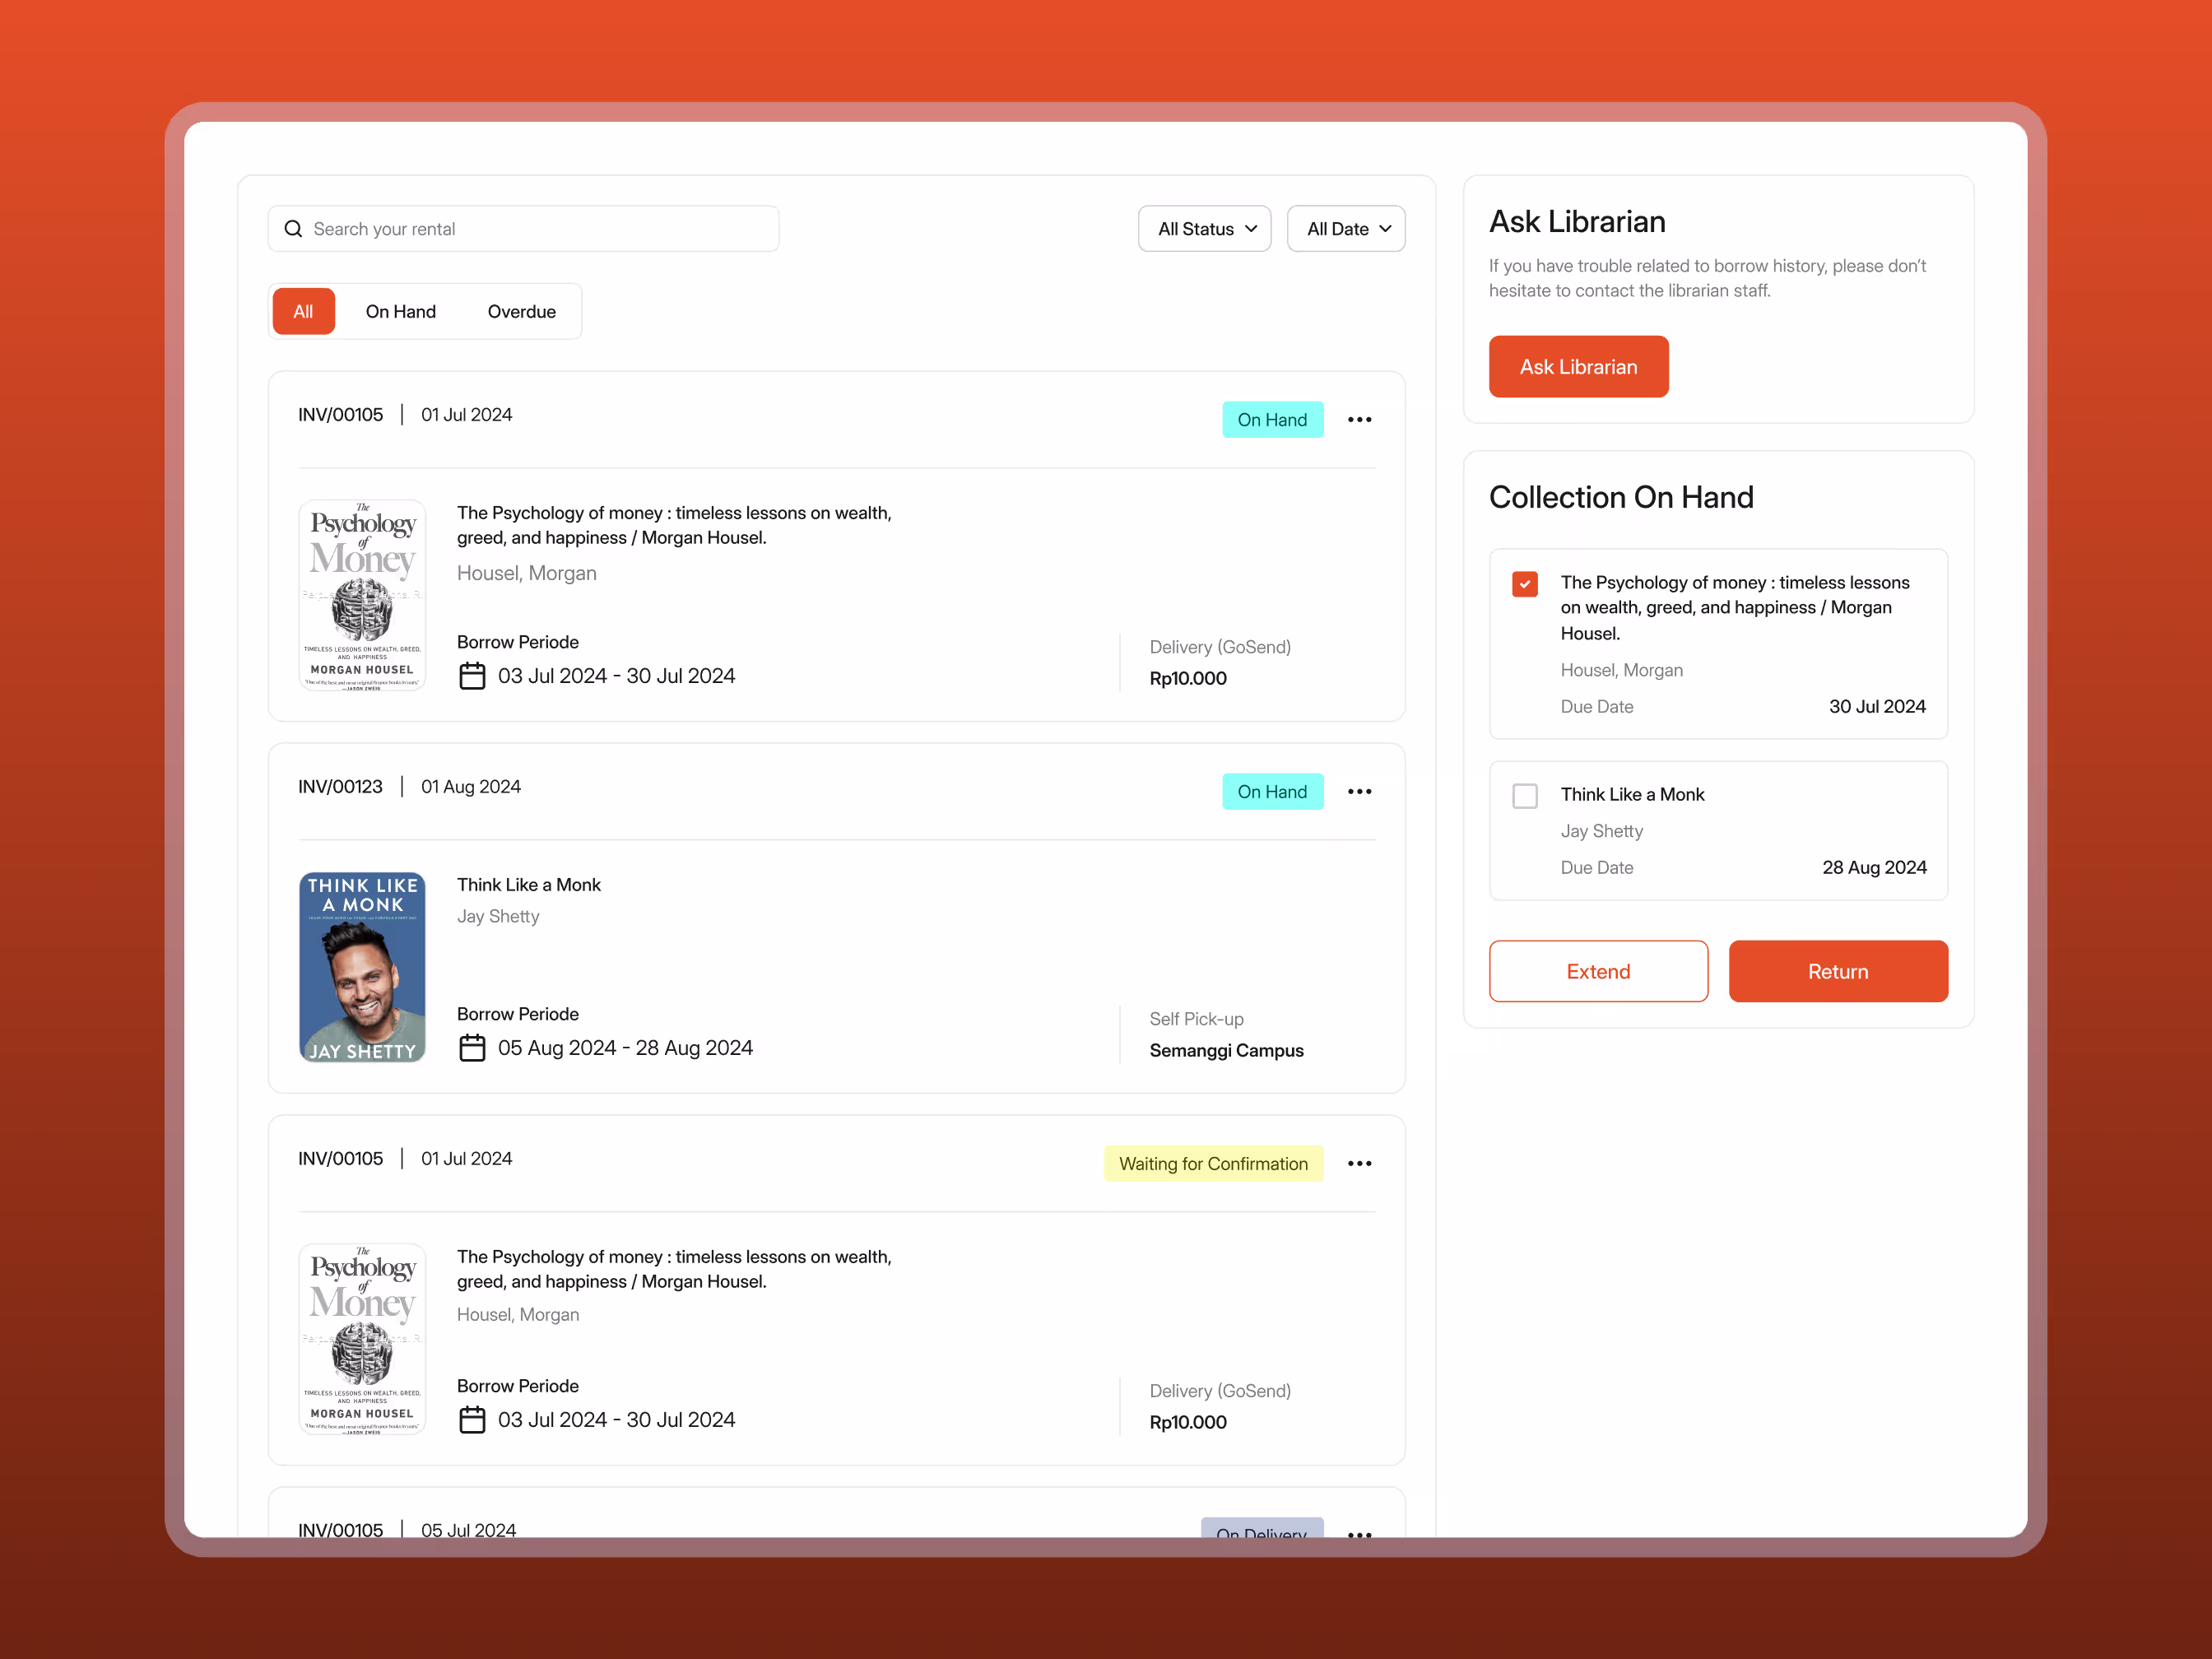This screenshot has width=2212, height=1659.
Task: Focus the Search your rental field
Action: [523, 229]
